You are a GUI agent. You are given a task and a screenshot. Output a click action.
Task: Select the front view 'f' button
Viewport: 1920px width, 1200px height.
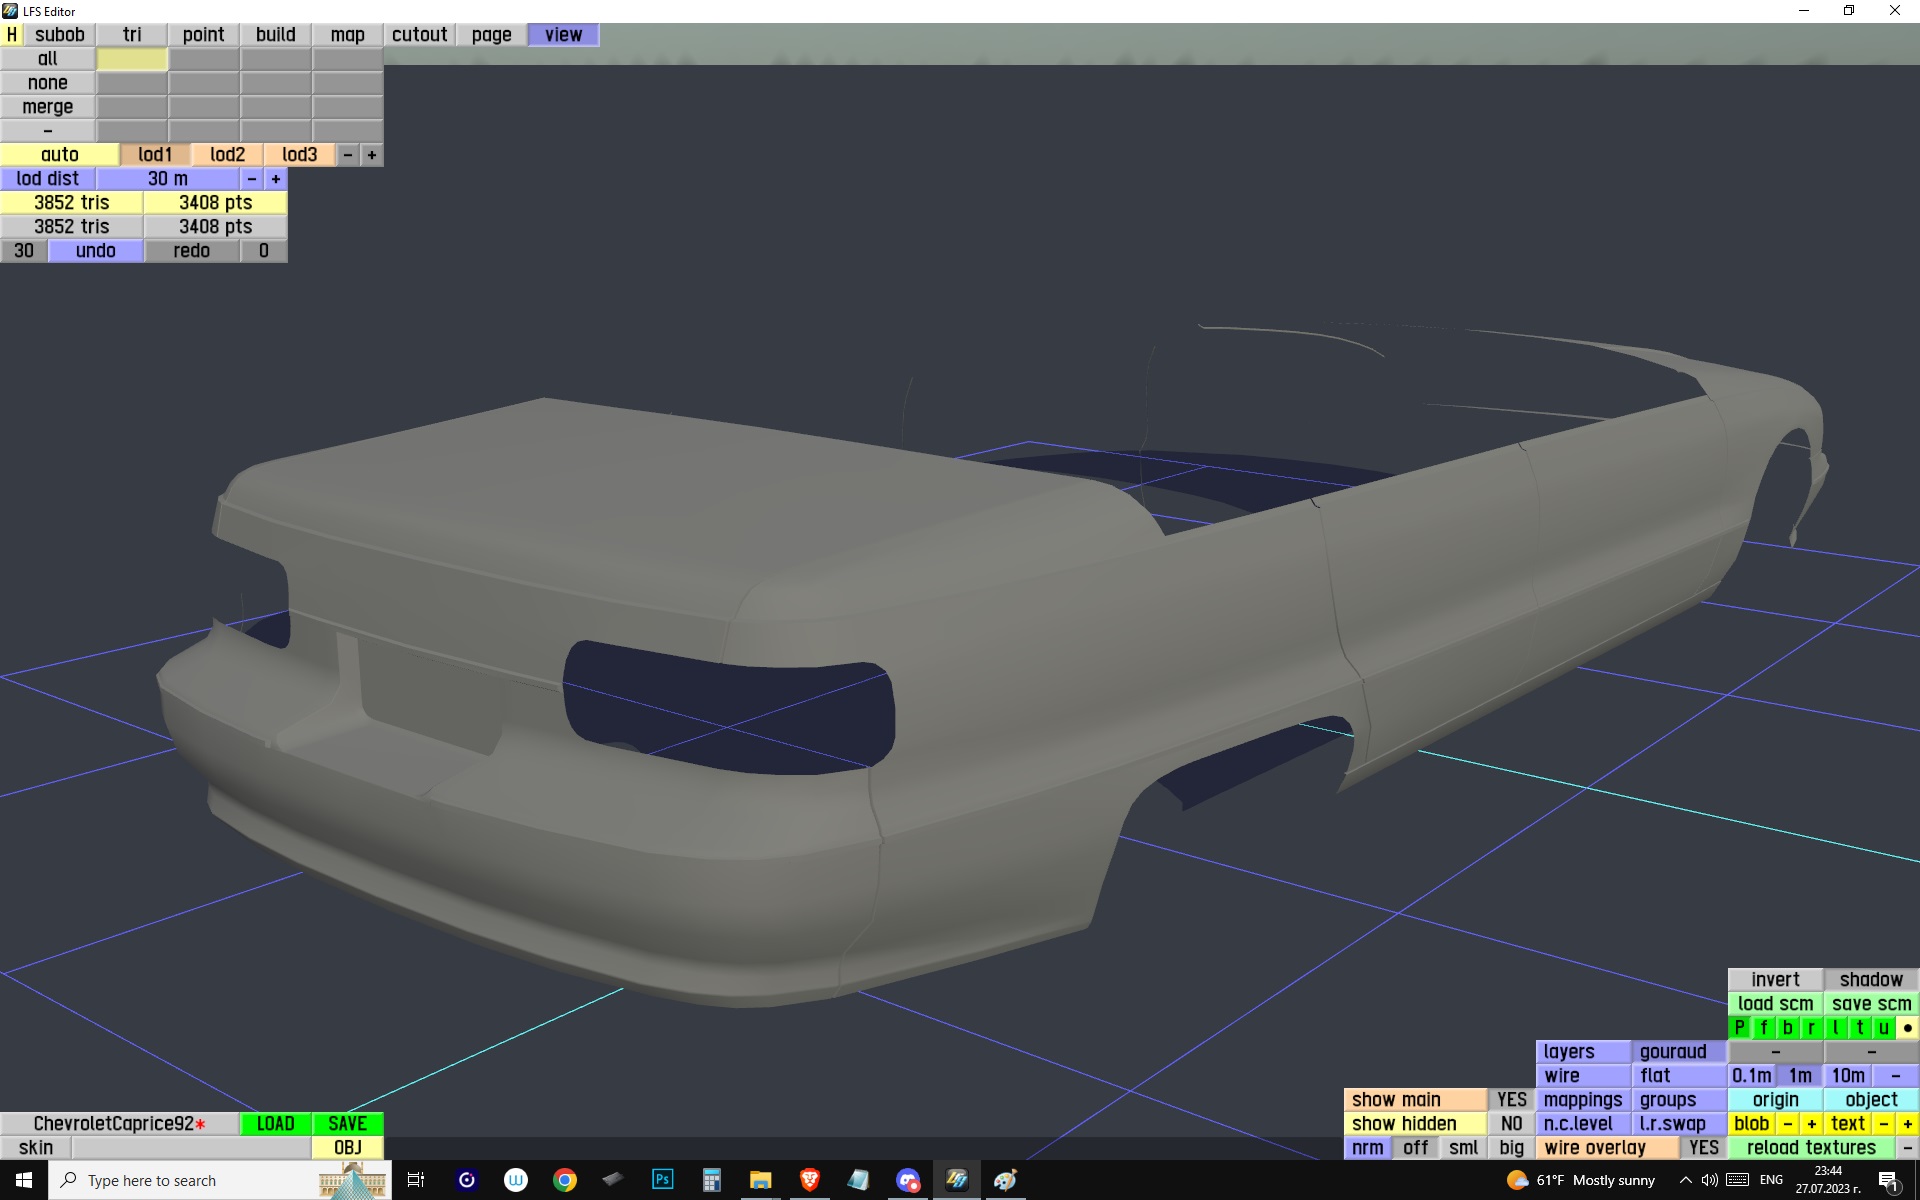coord(1763,1027)
